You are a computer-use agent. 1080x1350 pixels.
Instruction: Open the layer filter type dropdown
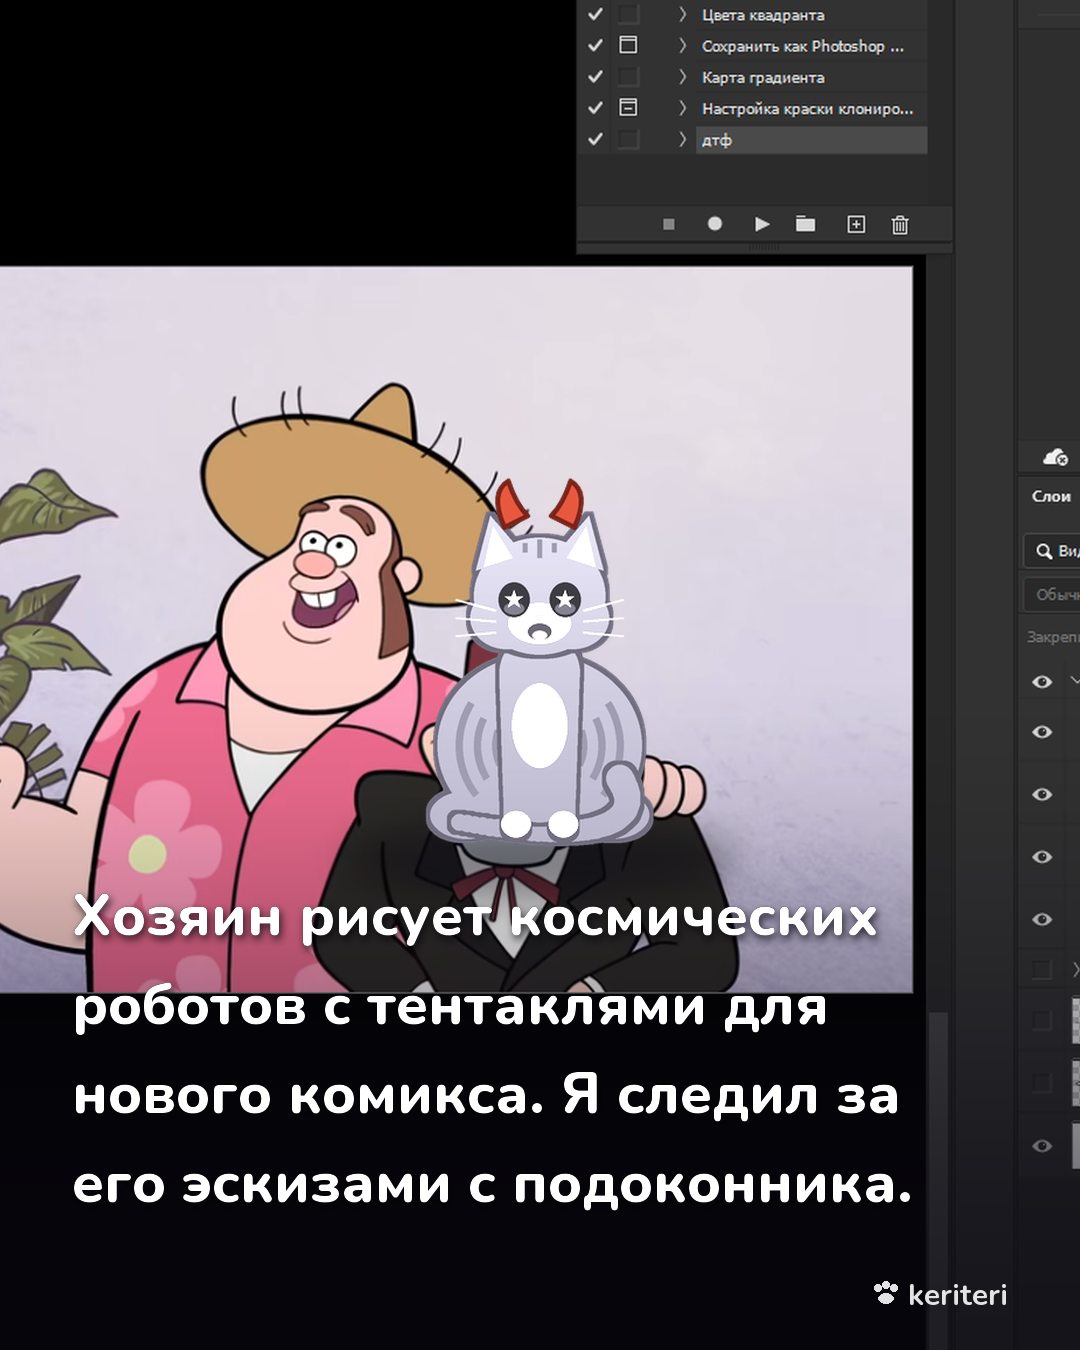click(1052, 551)
